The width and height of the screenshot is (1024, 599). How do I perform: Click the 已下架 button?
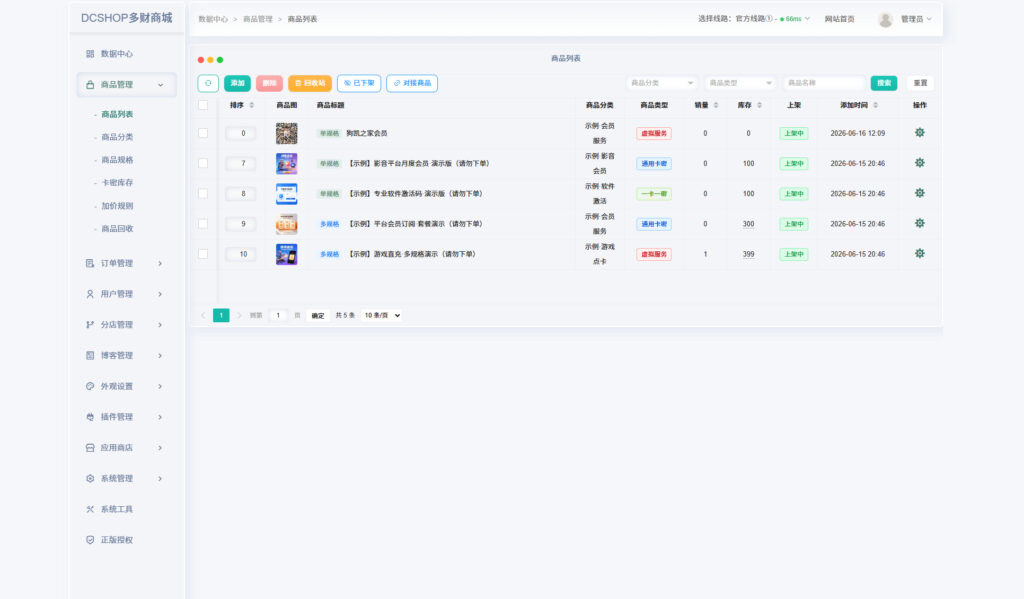359,83
